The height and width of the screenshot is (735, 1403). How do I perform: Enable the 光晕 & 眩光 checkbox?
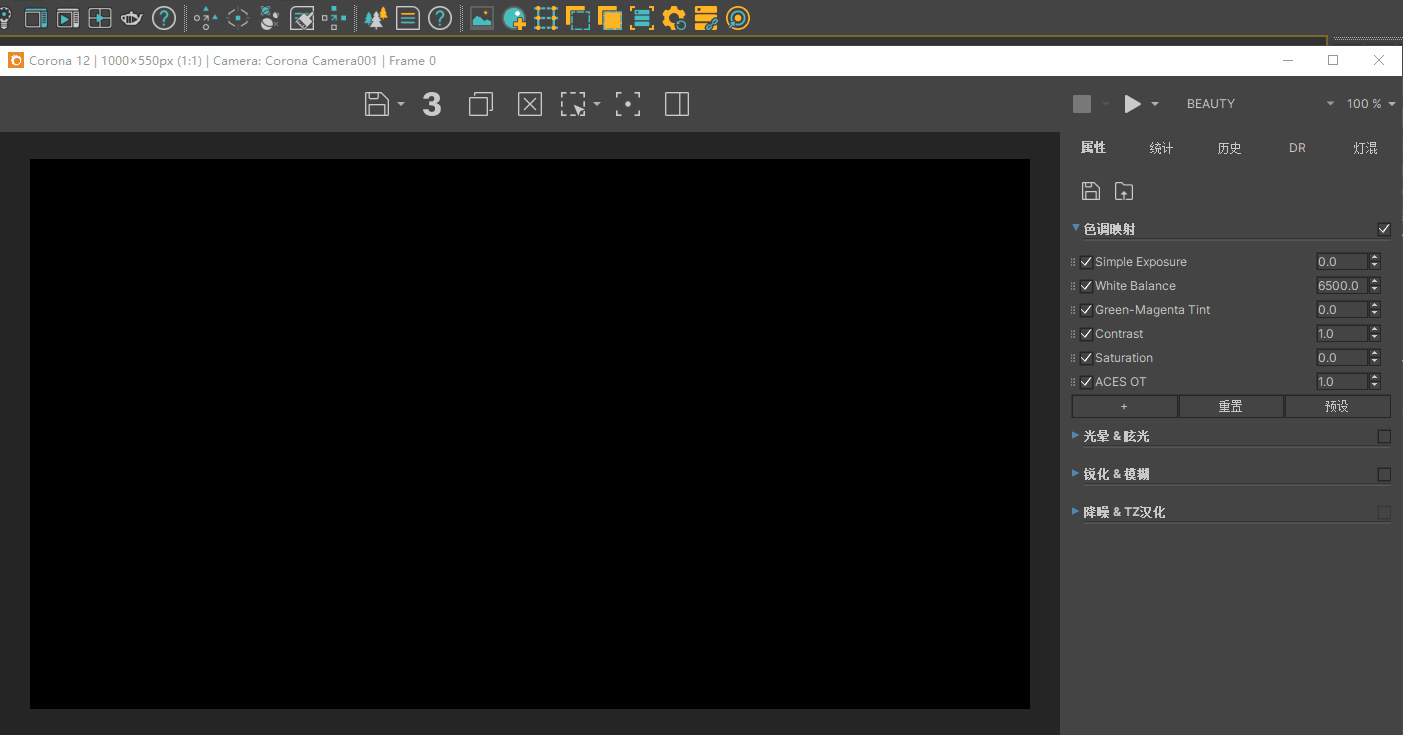[x=1384, y=436]
